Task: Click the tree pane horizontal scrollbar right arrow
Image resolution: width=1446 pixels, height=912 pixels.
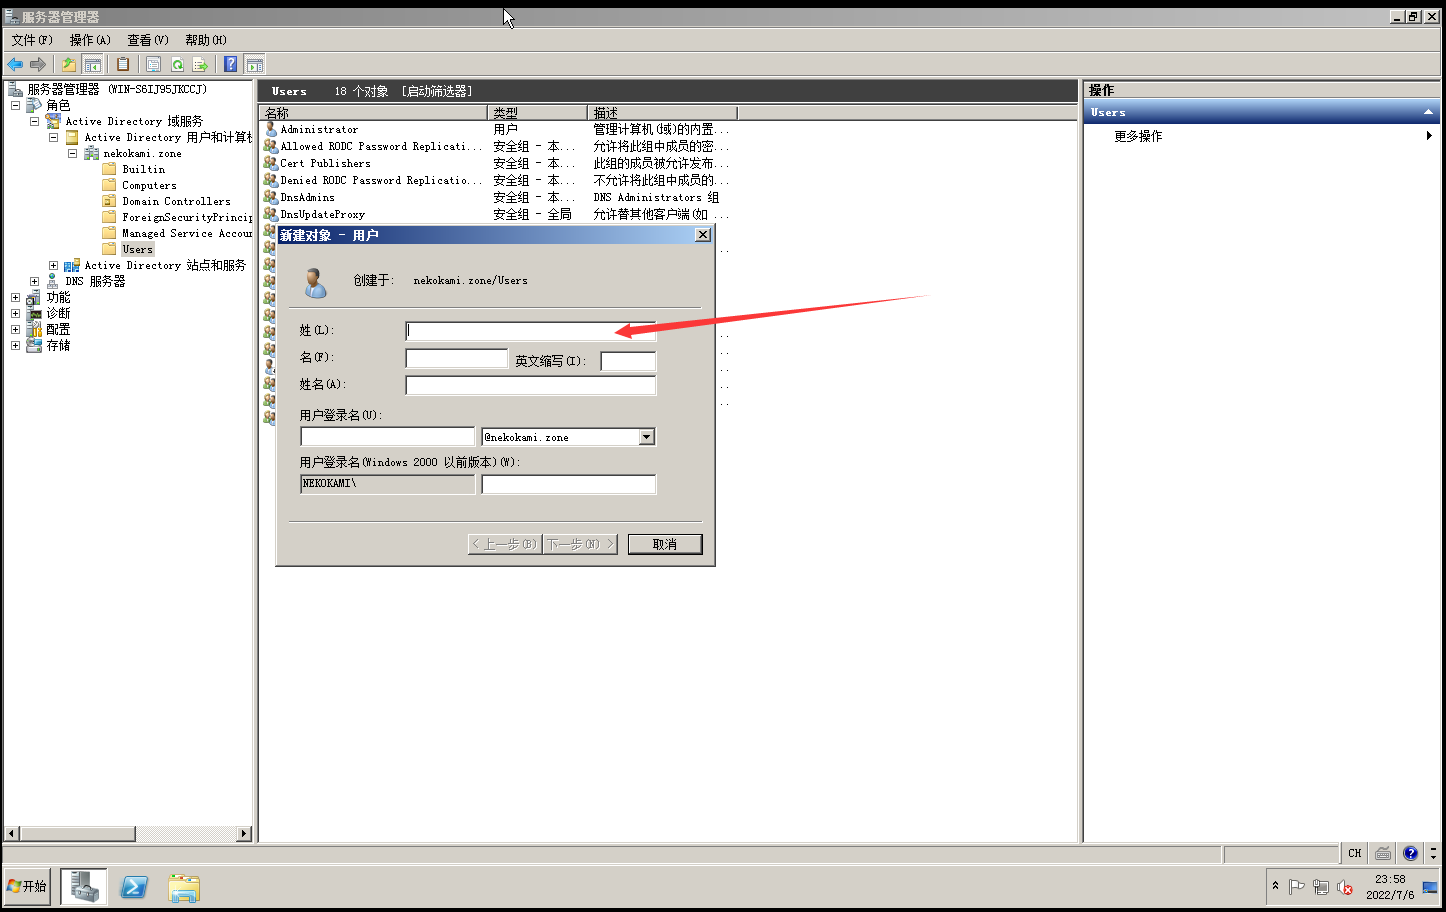Action: tap(243, 833)
